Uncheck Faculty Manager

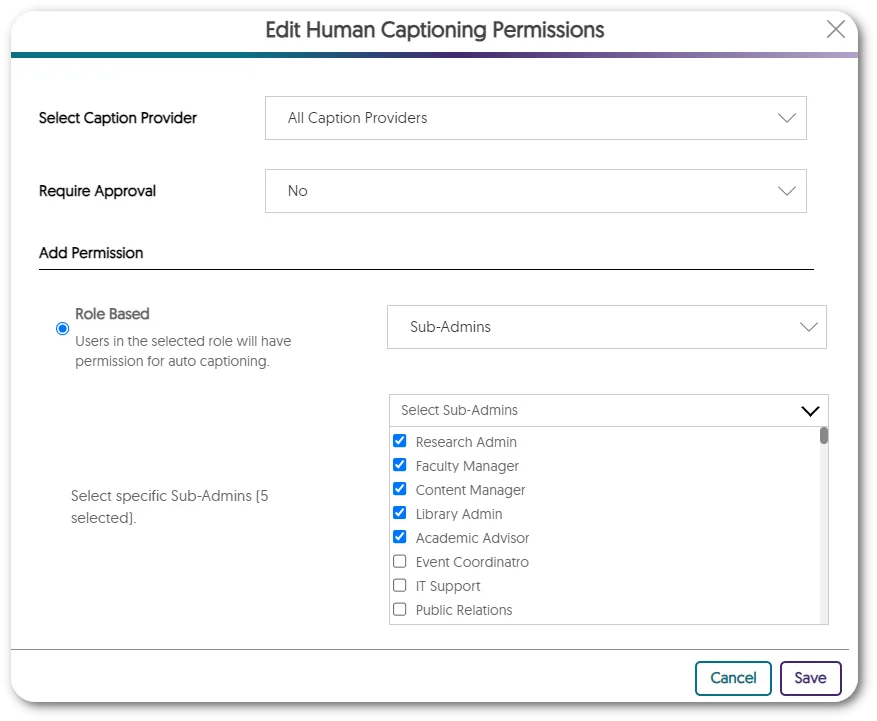click(x=400, y=465)
